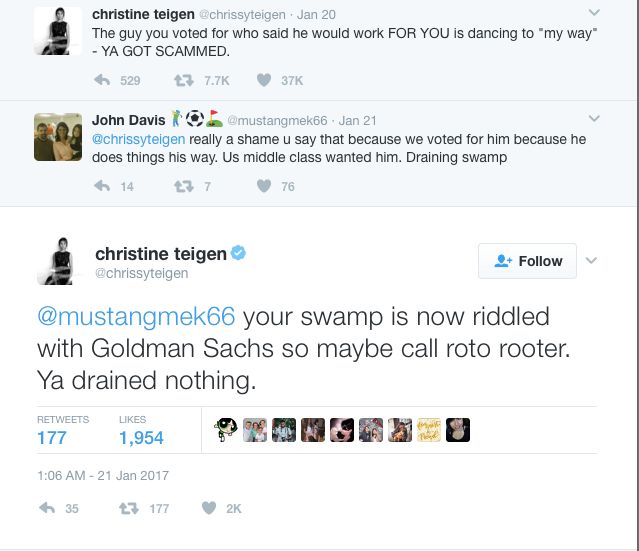Open the 1:06 AM - 21 Jan 2017 timestamp
The image size is (639, 551).
(x=103, y=475)
